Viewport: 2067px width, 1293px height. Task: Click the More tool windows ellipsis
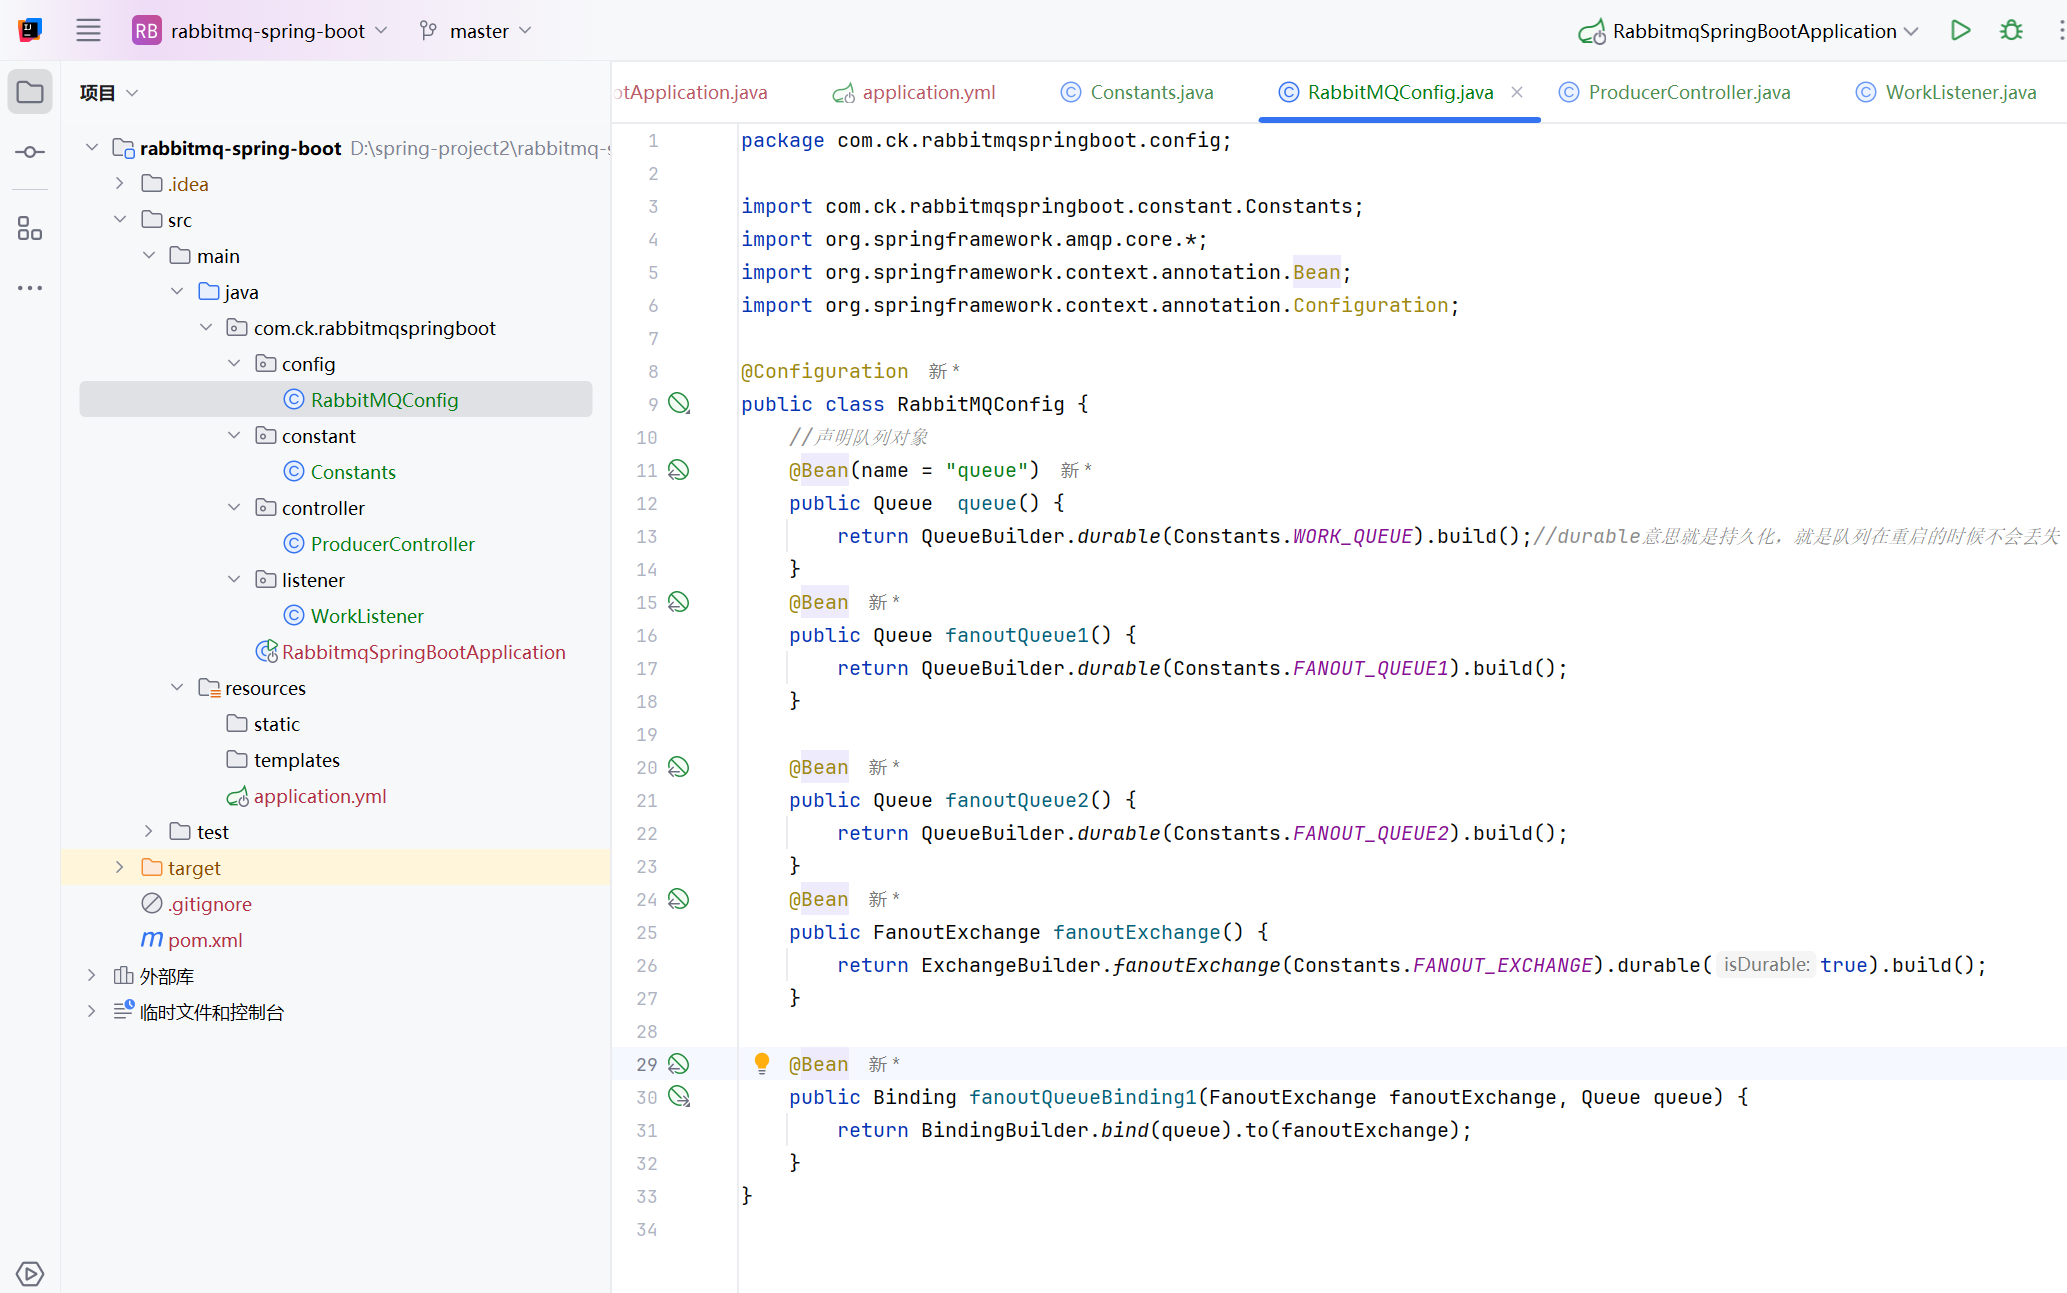click(x=30, y=288)
